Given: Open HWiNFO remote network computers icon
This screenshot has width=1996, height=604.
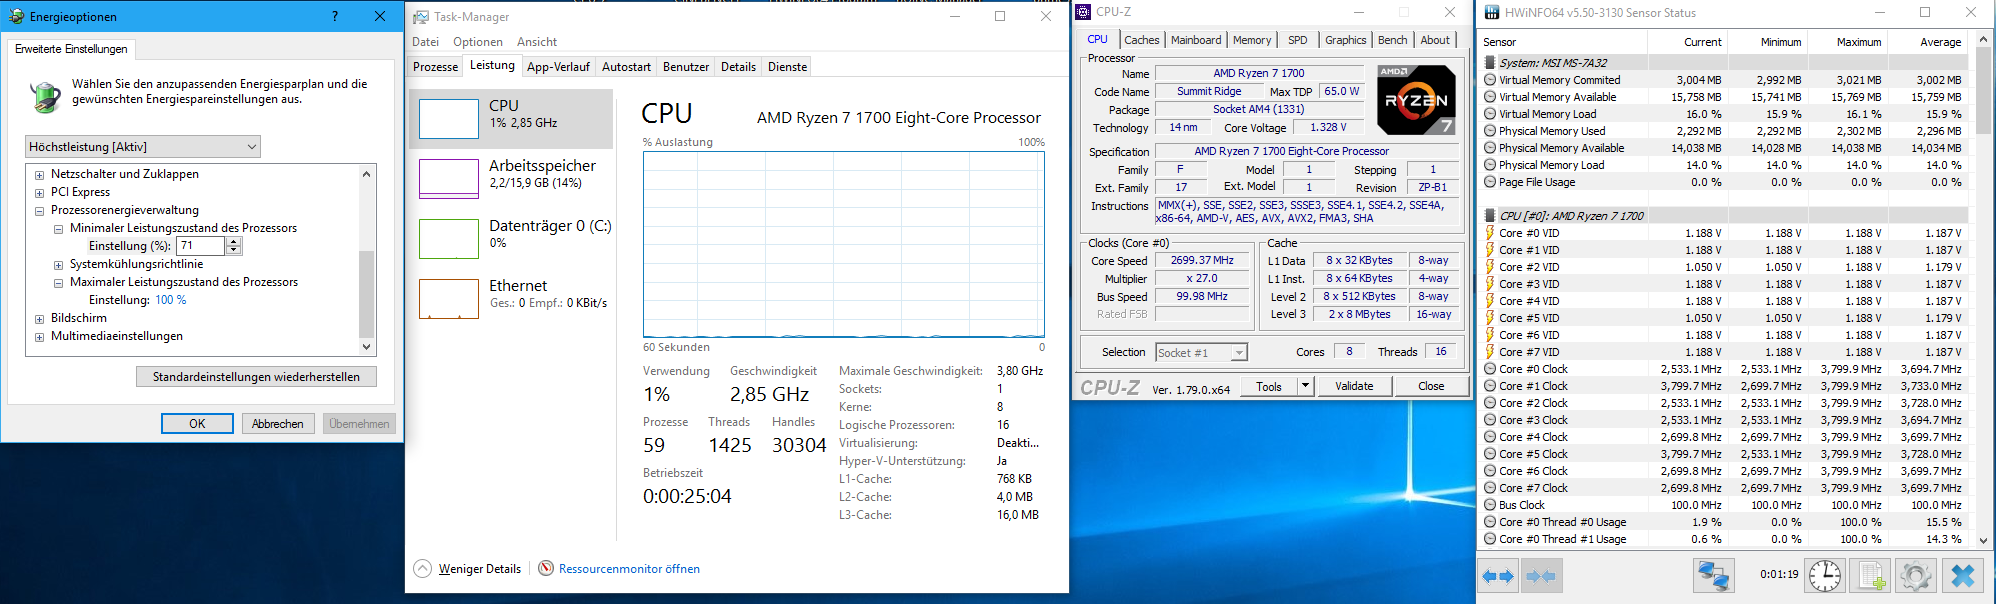Looking at the screenshot, I should click(x=1713, y=576).
